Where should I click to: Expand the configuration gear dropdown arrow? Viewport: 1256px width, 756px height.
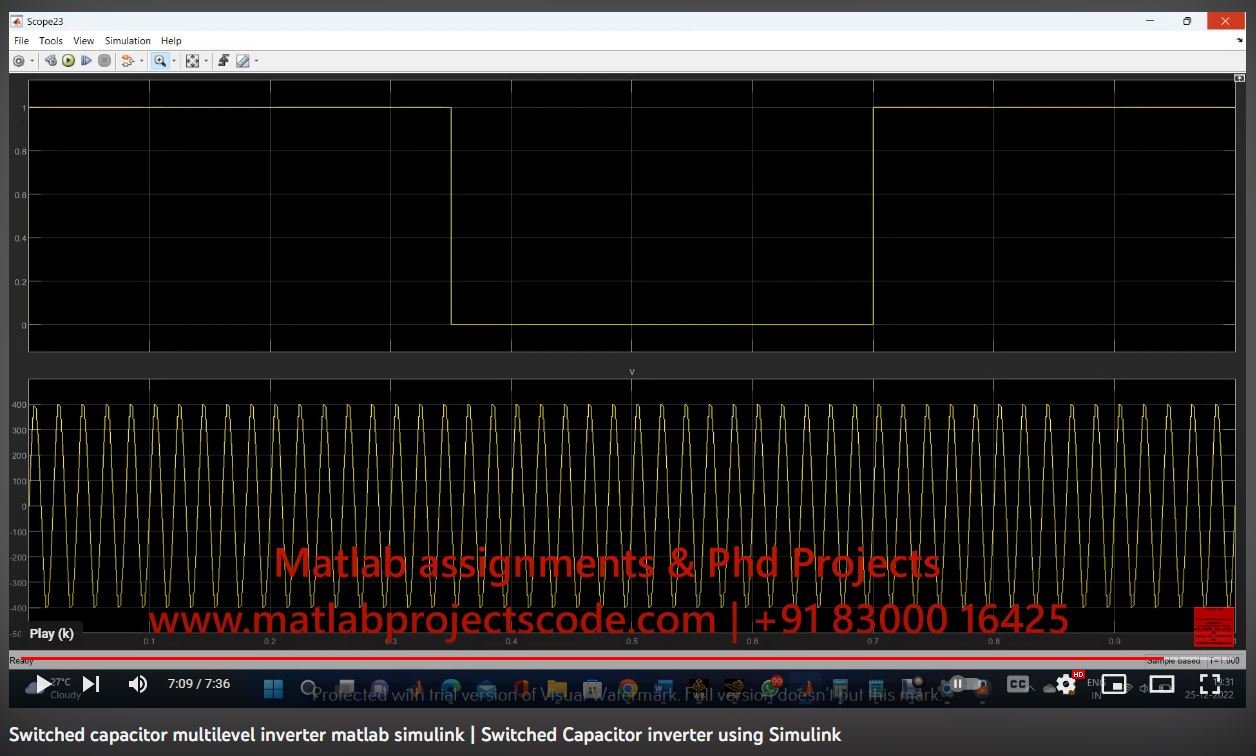(32, 61)
